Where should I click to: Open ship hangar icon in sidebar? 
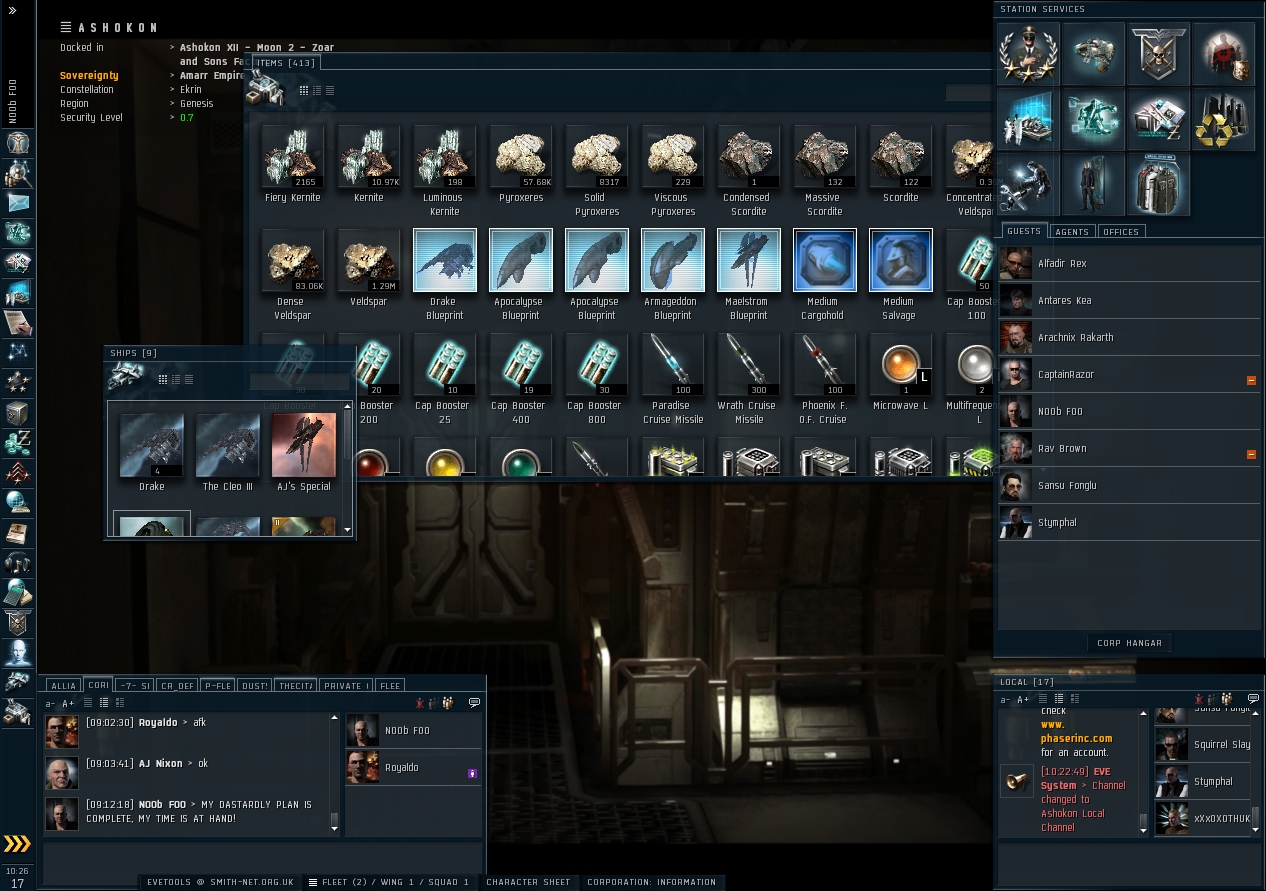17,682
